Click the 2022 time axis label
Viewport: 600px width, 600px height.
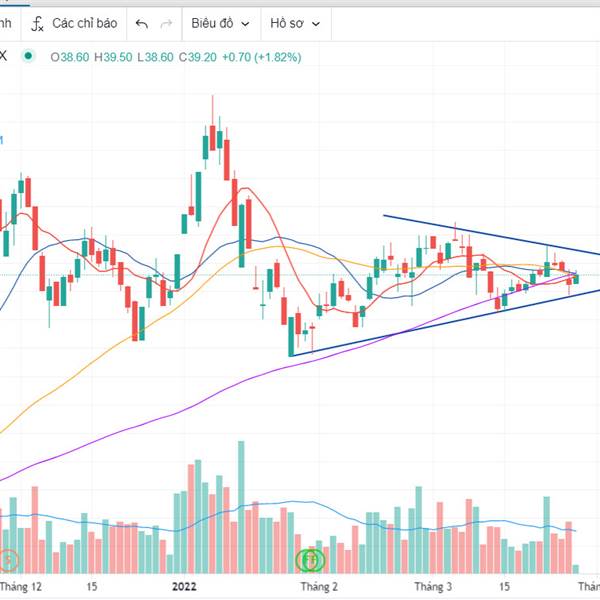click(184, 587)
